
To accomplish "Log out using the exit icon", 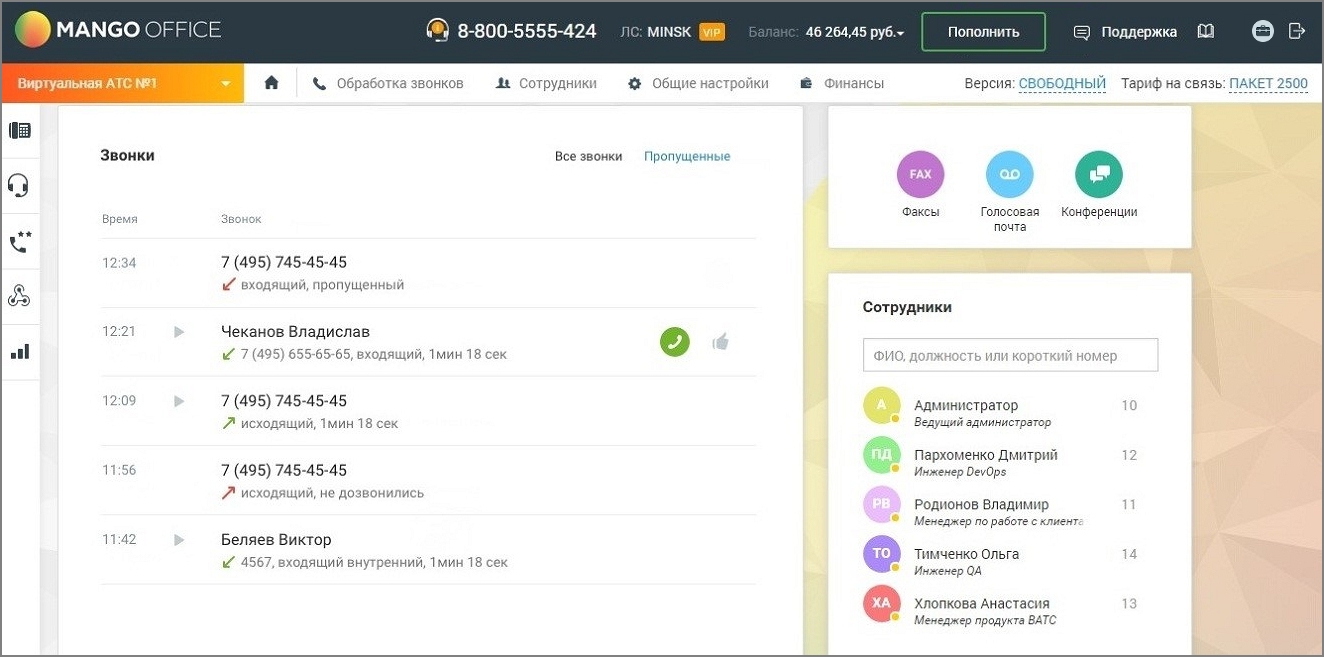I will 1297,31.
